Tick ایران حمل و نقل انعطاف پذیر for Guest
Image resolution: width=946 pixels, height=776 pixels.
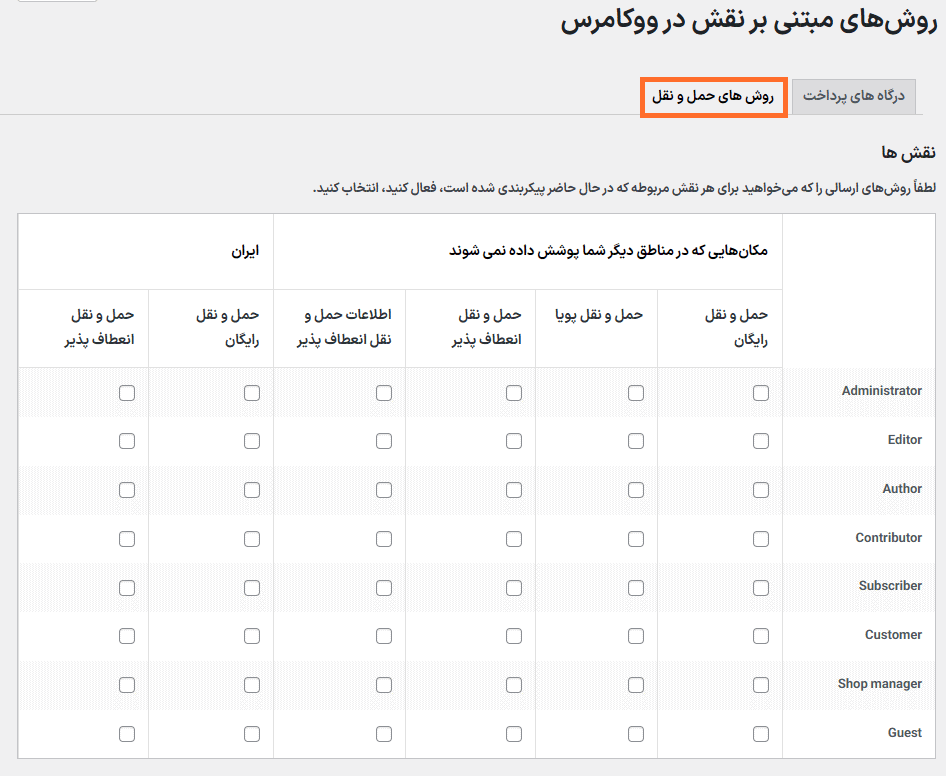point(127,734)
